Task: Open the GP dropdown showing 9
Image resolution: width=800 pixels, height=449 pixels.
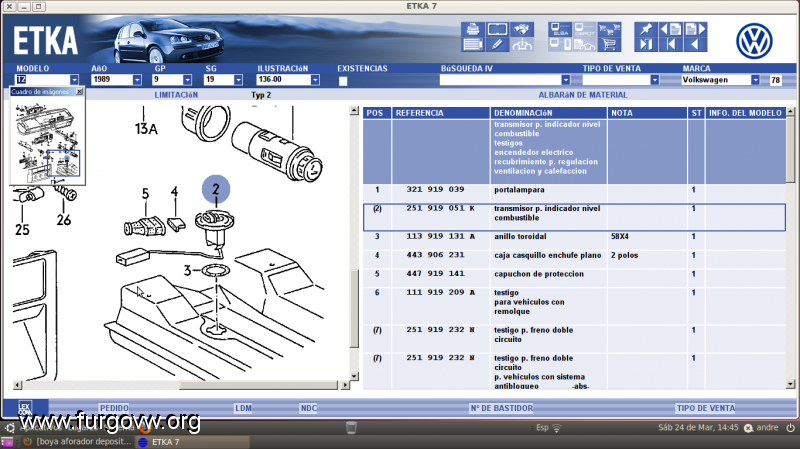Action: tap(187, 80)
